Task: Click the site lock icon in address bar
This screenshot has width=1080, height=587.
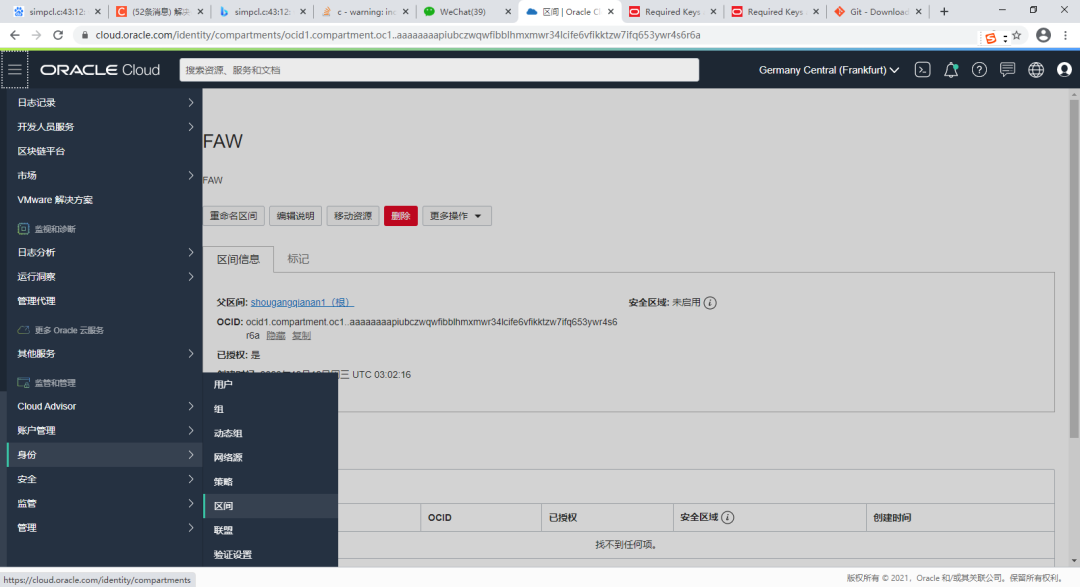Action: (x=84, y=35)
